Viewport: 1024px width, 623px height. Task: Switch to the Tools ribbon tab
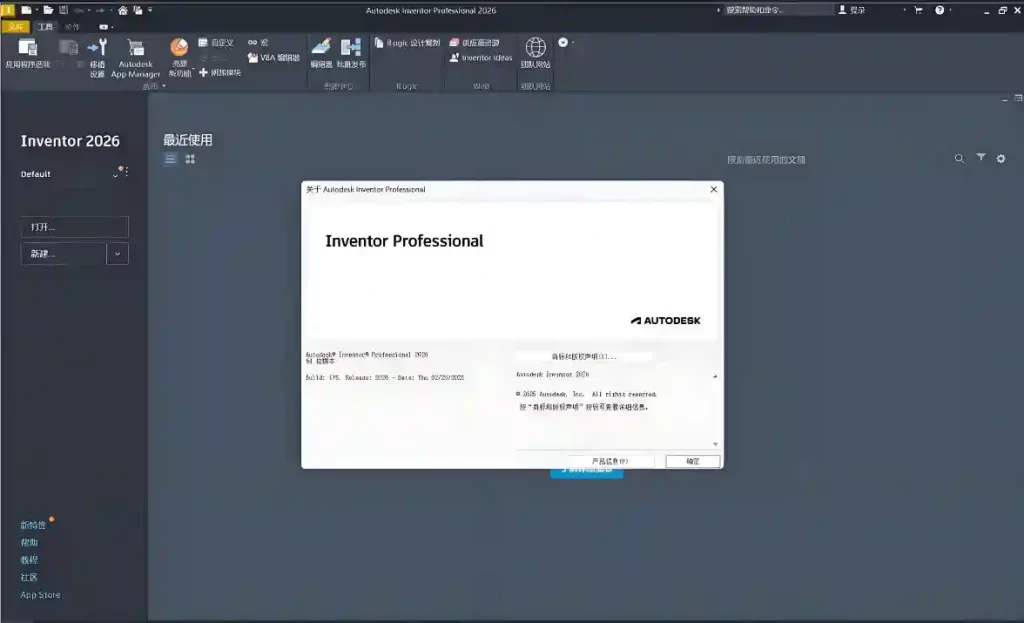click(x=44, y=27)
